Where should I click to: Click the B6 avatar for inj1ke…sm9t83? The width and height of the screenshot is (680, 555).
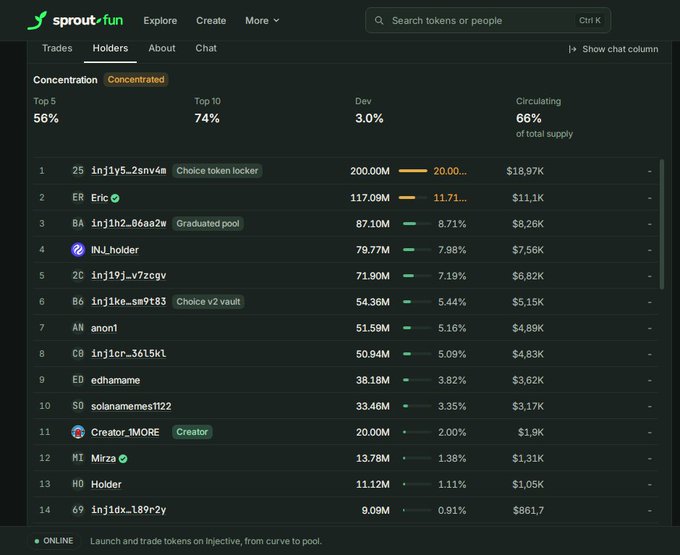tap(78, 301)
